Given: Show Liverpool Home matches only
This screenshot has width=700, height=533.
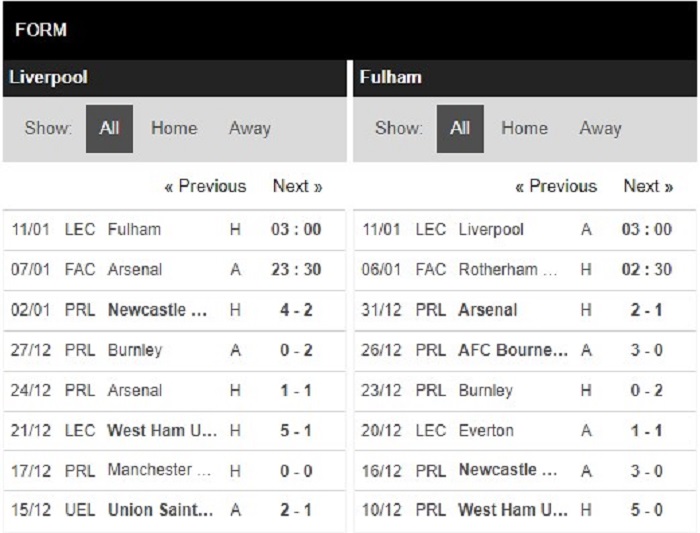Looking at the screenshot, I should pos(174,129).
